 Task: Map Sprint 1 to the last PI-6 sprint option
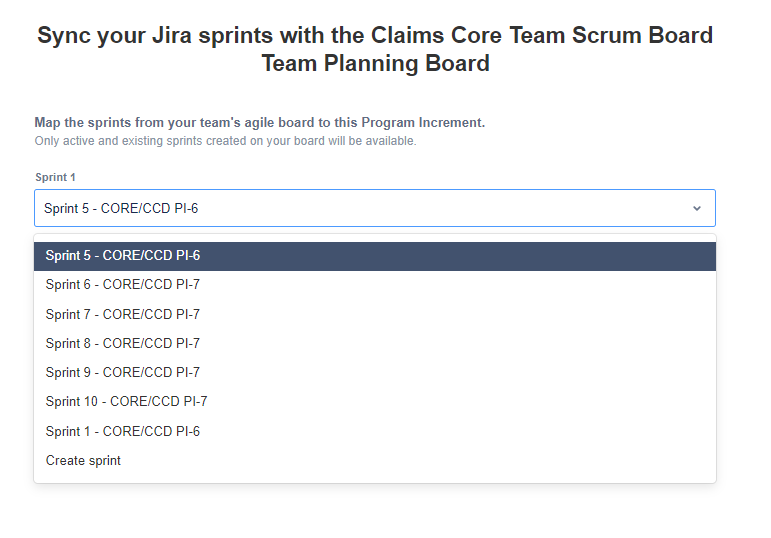375,431
